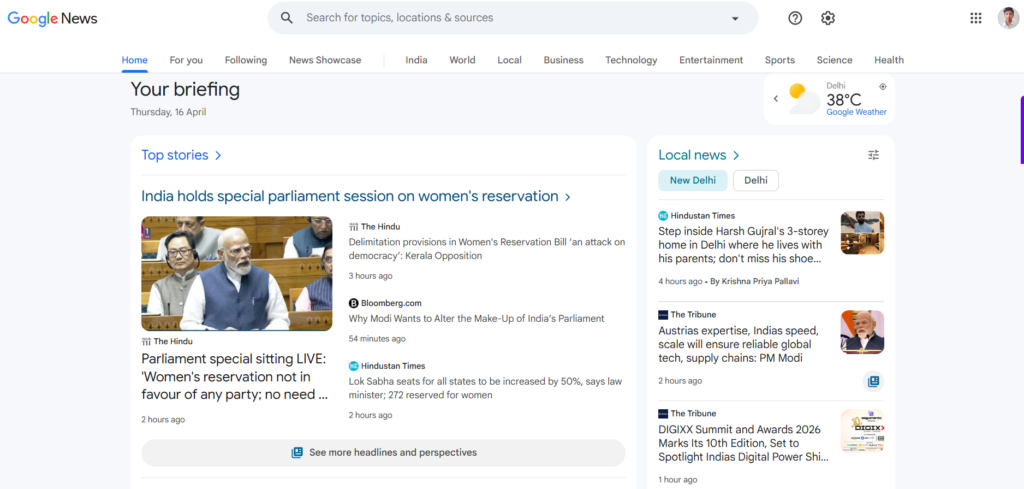The height and width of the screenshot is (489, 1024).
Task: Open the Parliament session photo thumbnail
Action: (236, 273)
